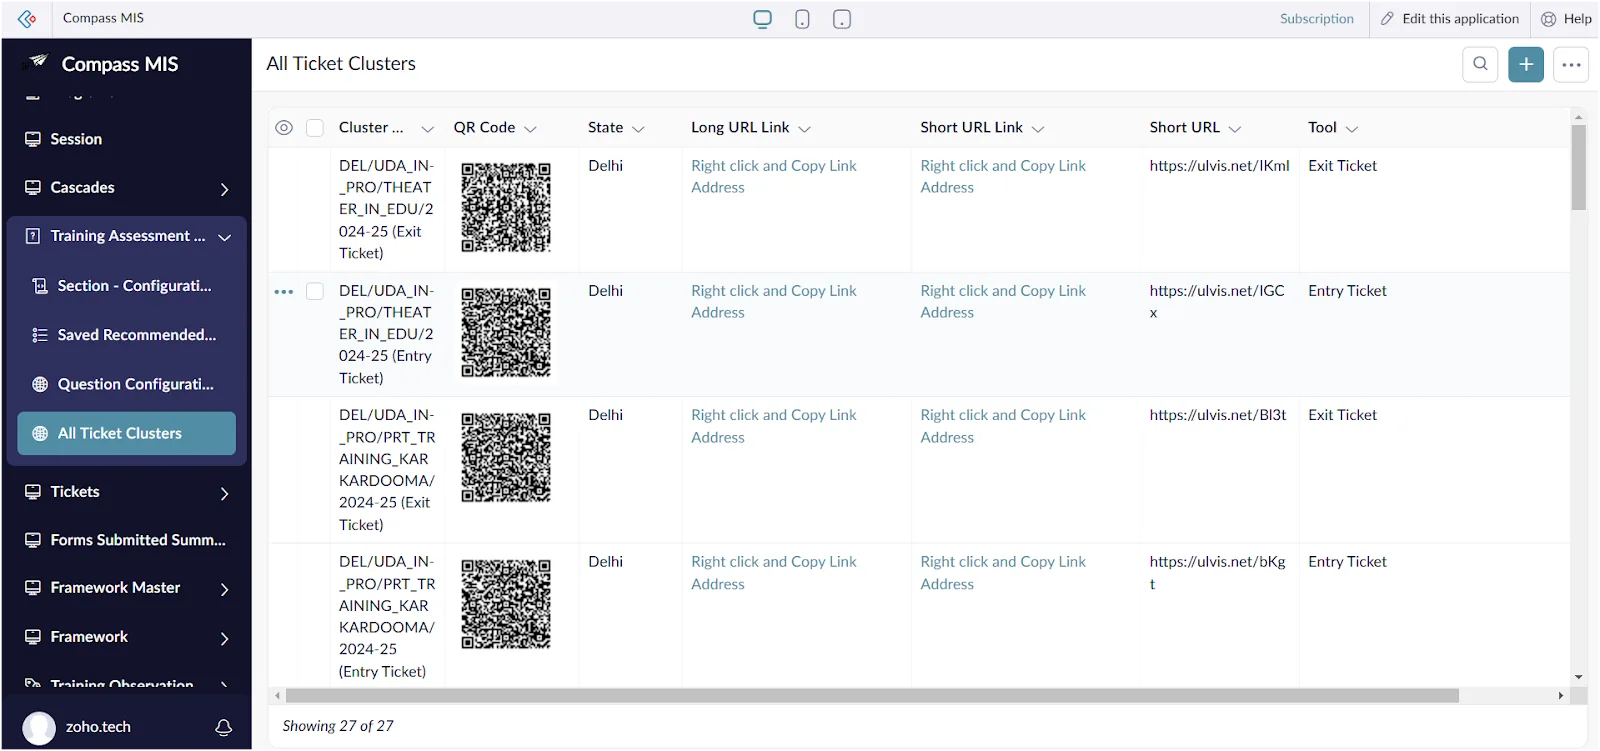Click Short URL Link copy link for ulvis.net/Bl3t row

coord(1003,426)
